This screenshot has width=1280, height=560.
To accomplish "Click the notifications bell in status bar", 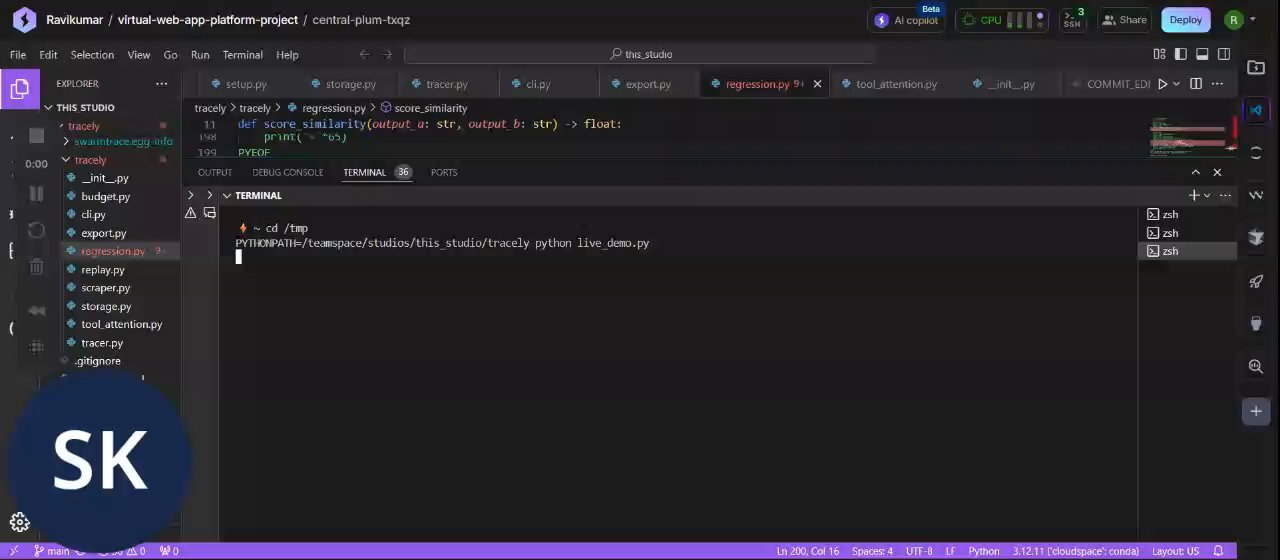I will pos(1218,551).
